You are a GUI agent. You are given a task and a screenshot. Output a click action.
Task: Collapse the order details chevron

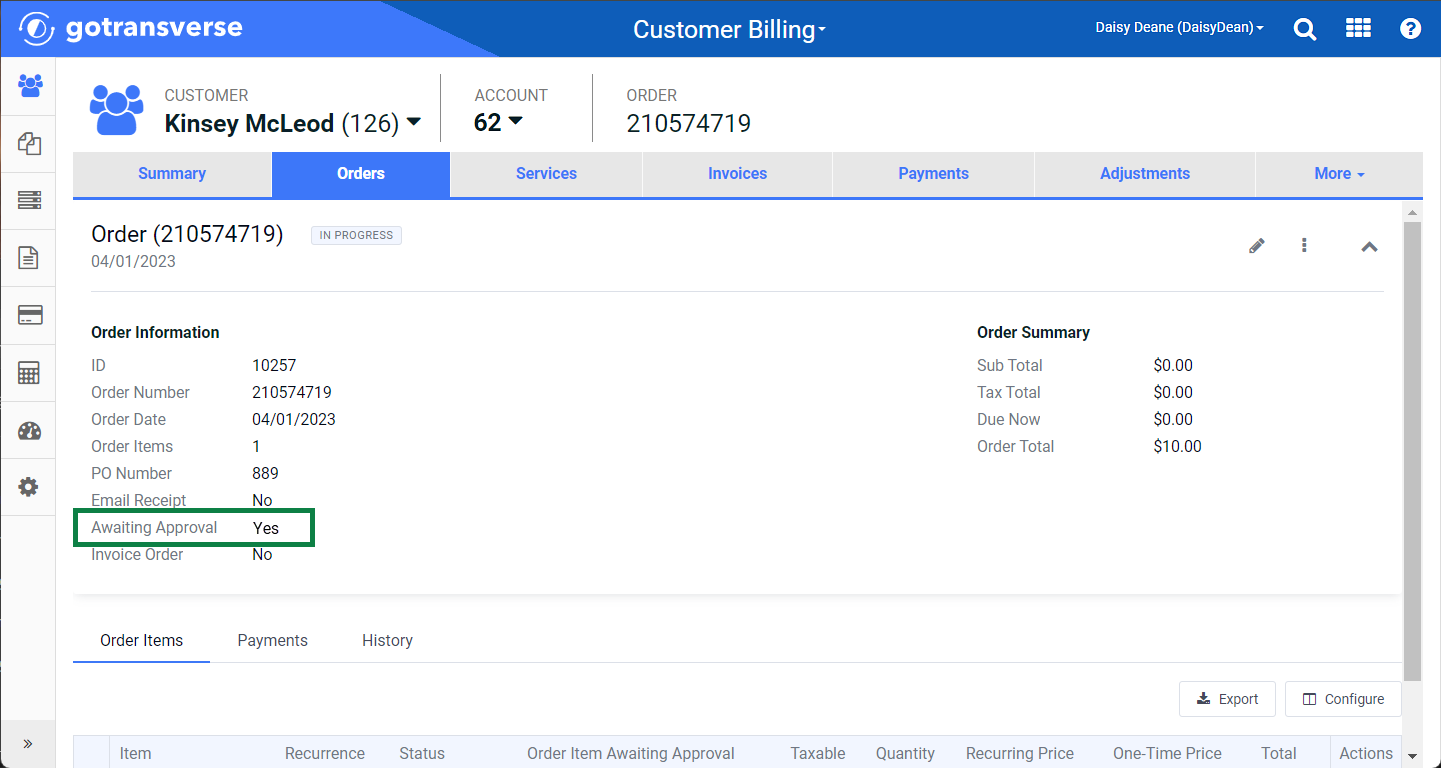pyautogui.click(x=1370, y=246)
